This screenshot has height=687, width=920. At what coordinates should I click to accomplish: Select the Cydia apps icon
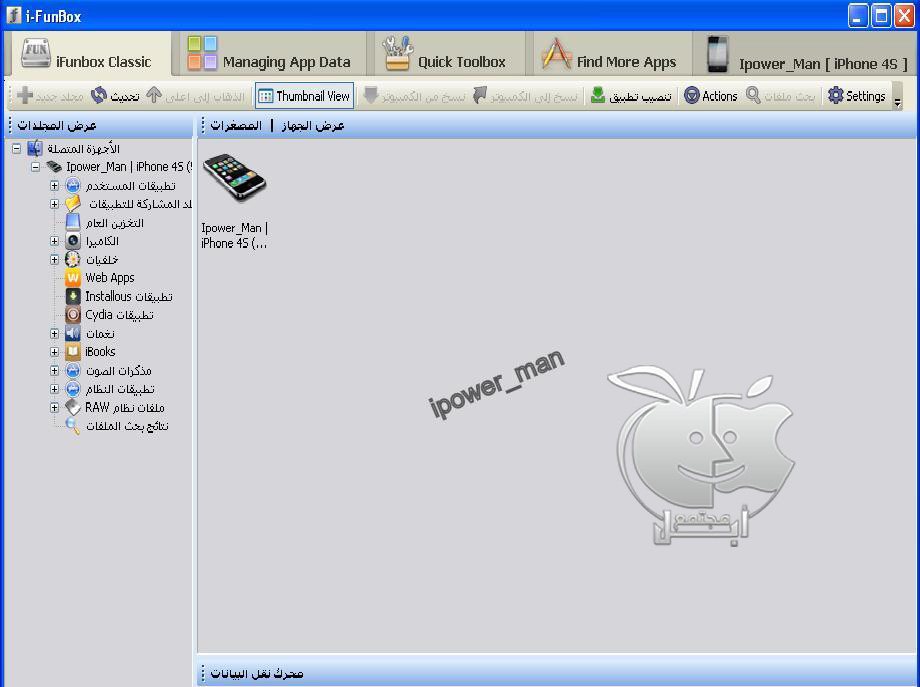73,315
